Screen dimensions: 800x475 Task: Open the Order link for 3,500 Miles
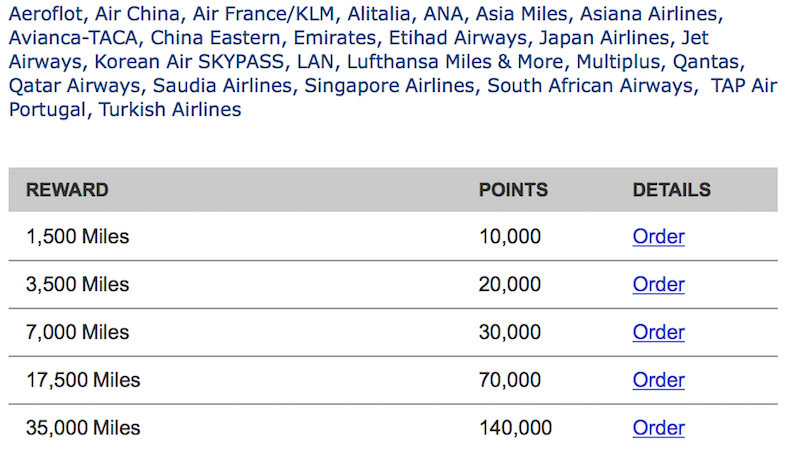658,284
